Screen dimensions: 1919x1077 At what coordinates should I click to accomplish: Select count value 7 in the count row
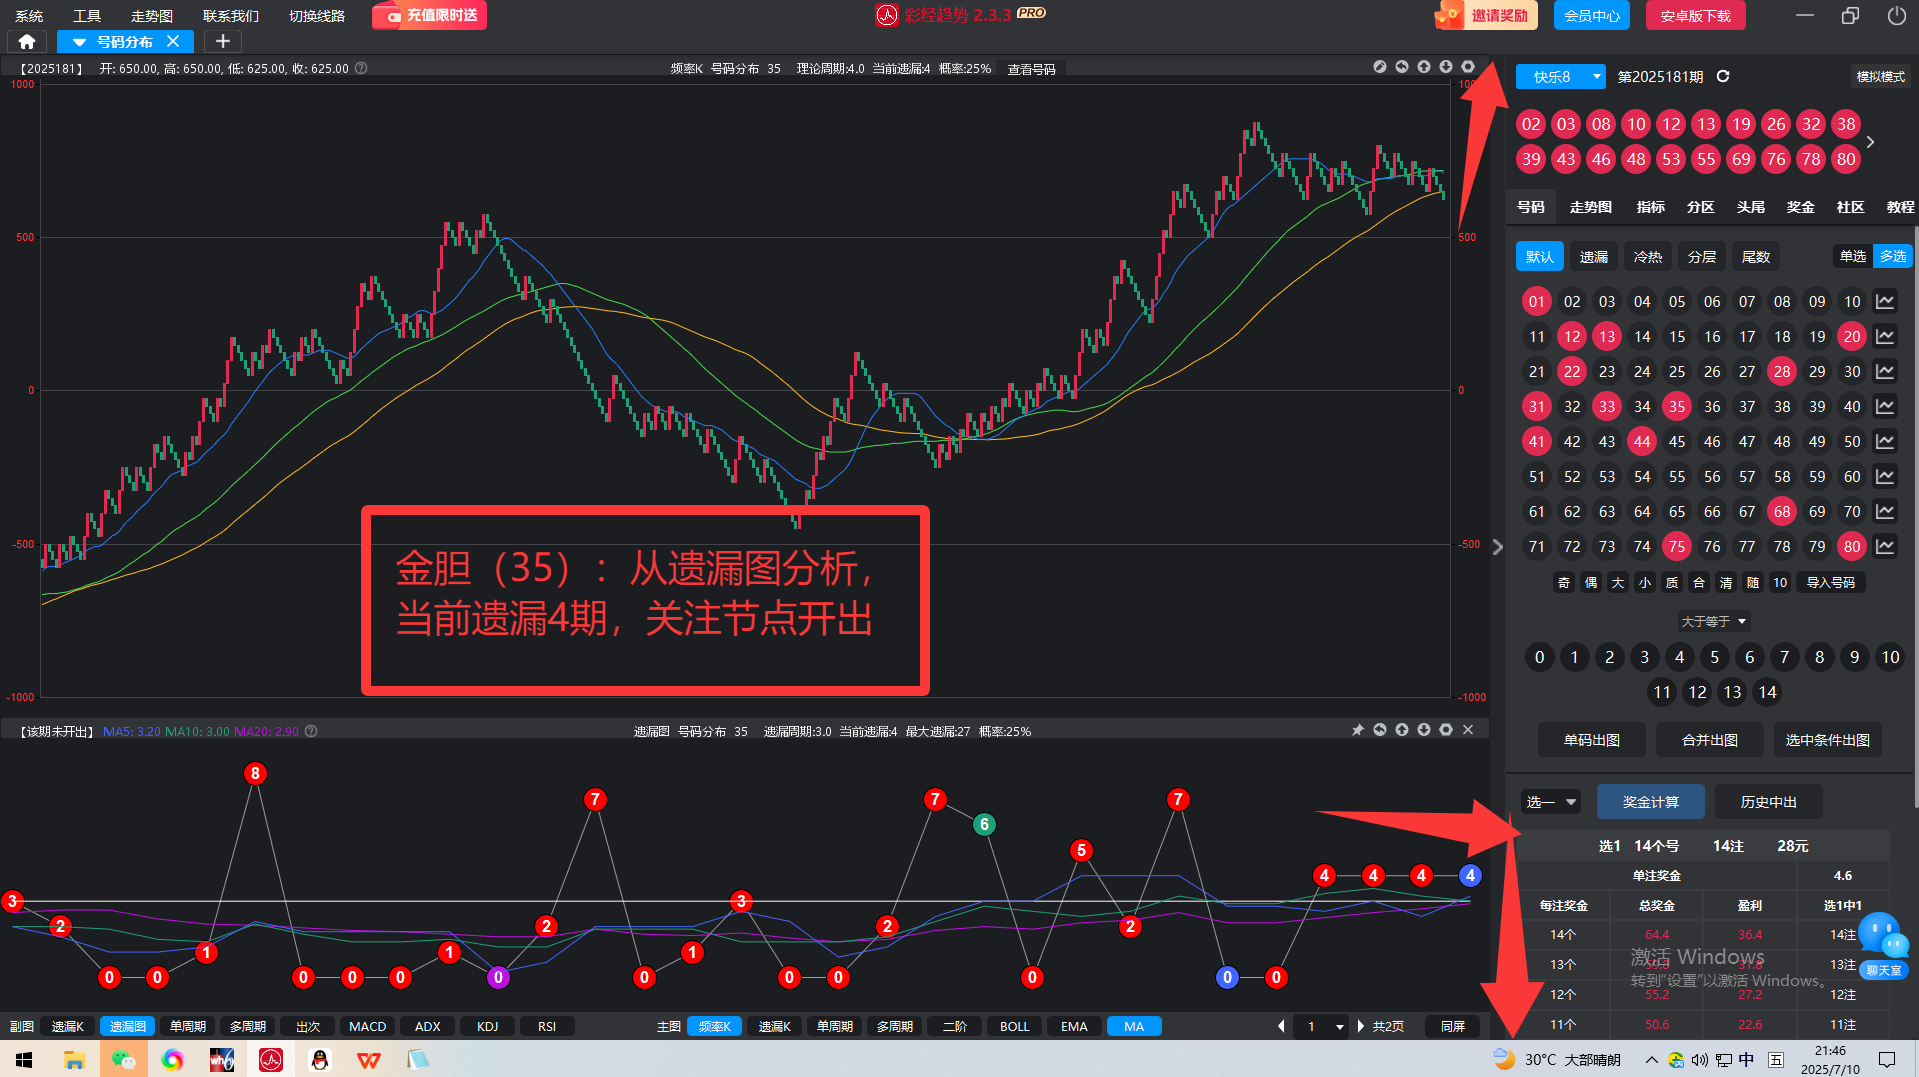pos(1785,657)
